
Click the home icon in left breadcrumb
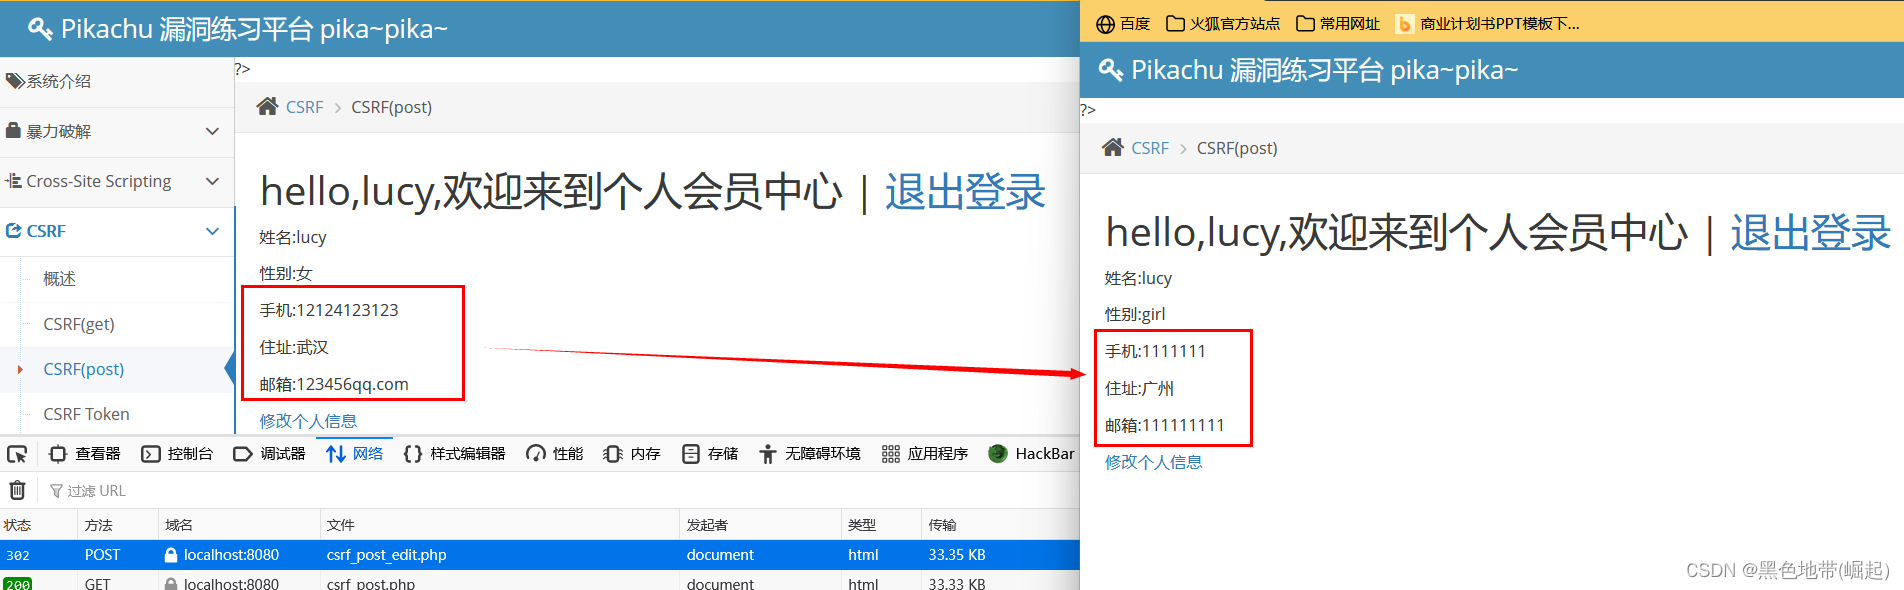tap(267, 106)
